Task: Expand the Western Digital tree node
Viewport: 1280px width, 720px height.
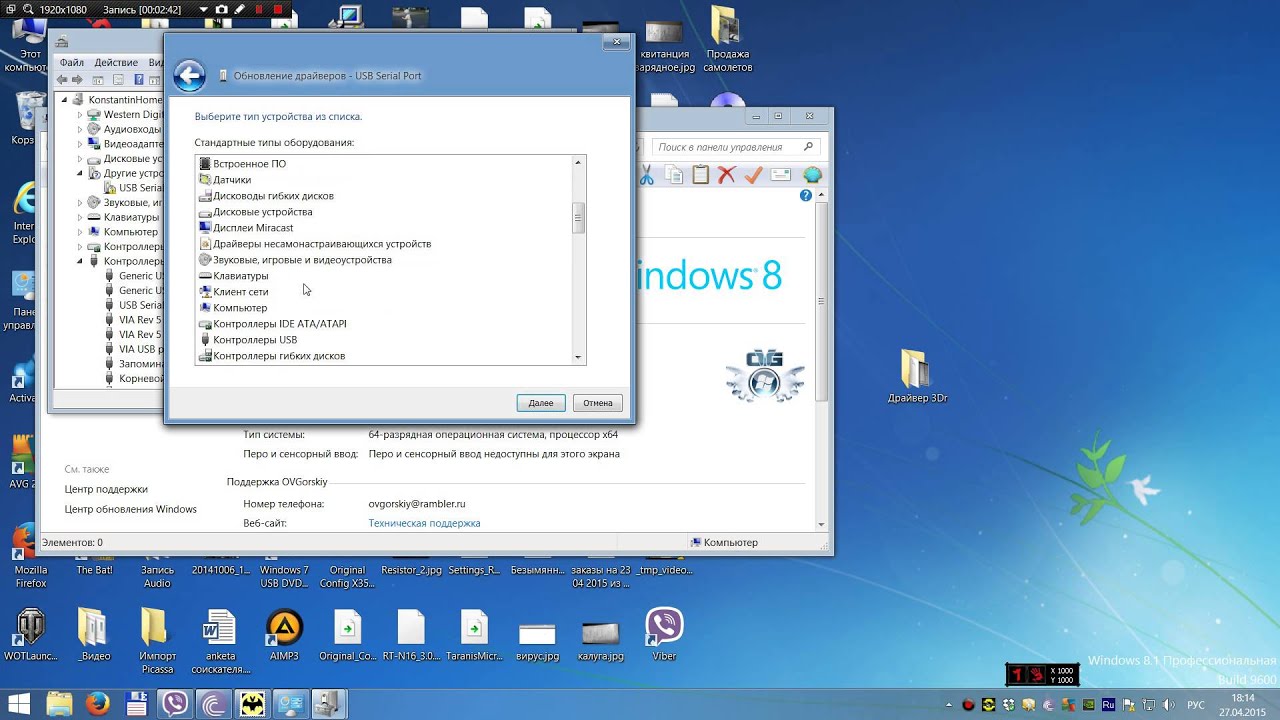Action: click(x=80, y=115)
